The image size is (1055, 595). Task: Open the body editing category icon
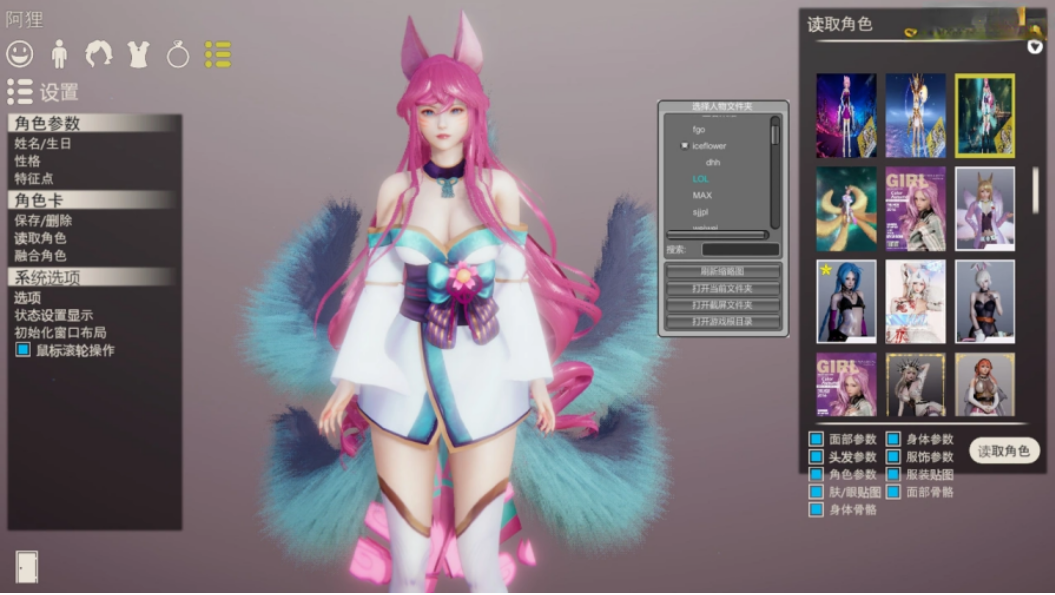59,54
